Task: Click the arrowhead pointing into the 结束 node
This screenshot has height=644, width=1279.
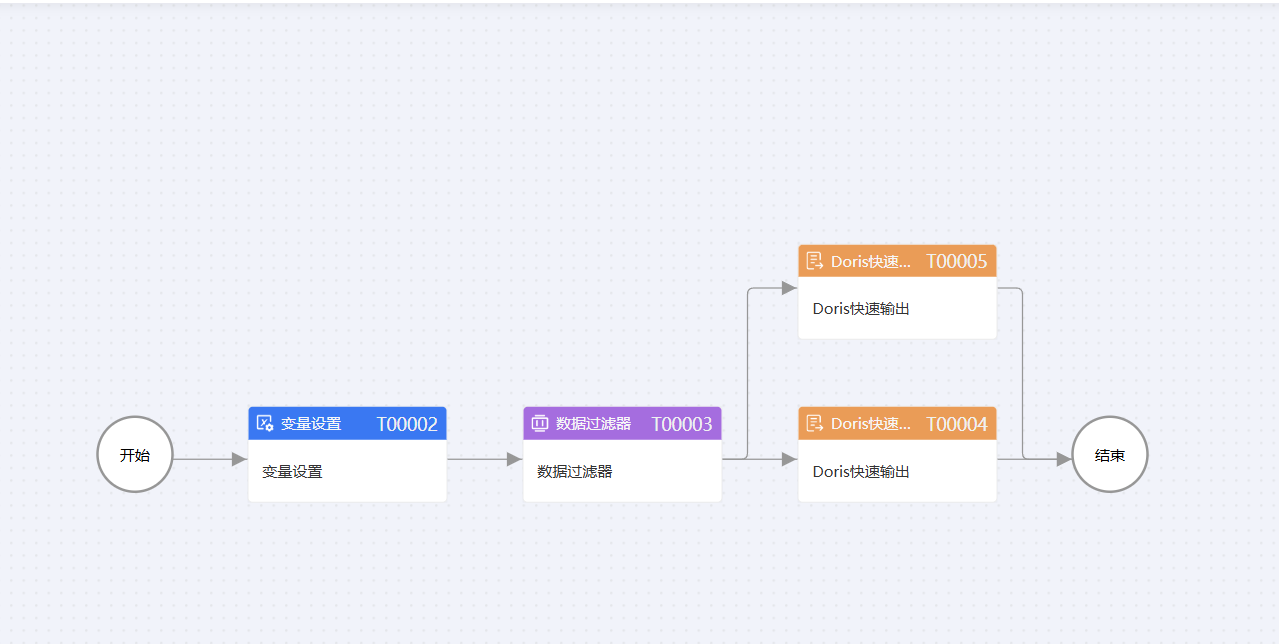Action: click(x=1063, y=459)
